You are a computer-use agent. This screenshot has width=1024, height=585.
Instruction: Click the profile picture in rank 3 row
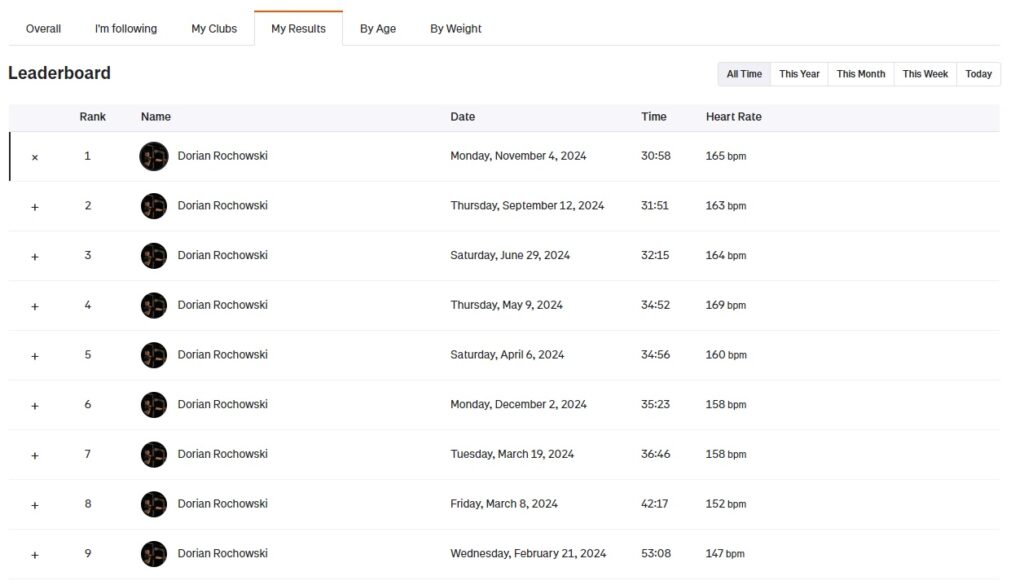pos(153,256)
